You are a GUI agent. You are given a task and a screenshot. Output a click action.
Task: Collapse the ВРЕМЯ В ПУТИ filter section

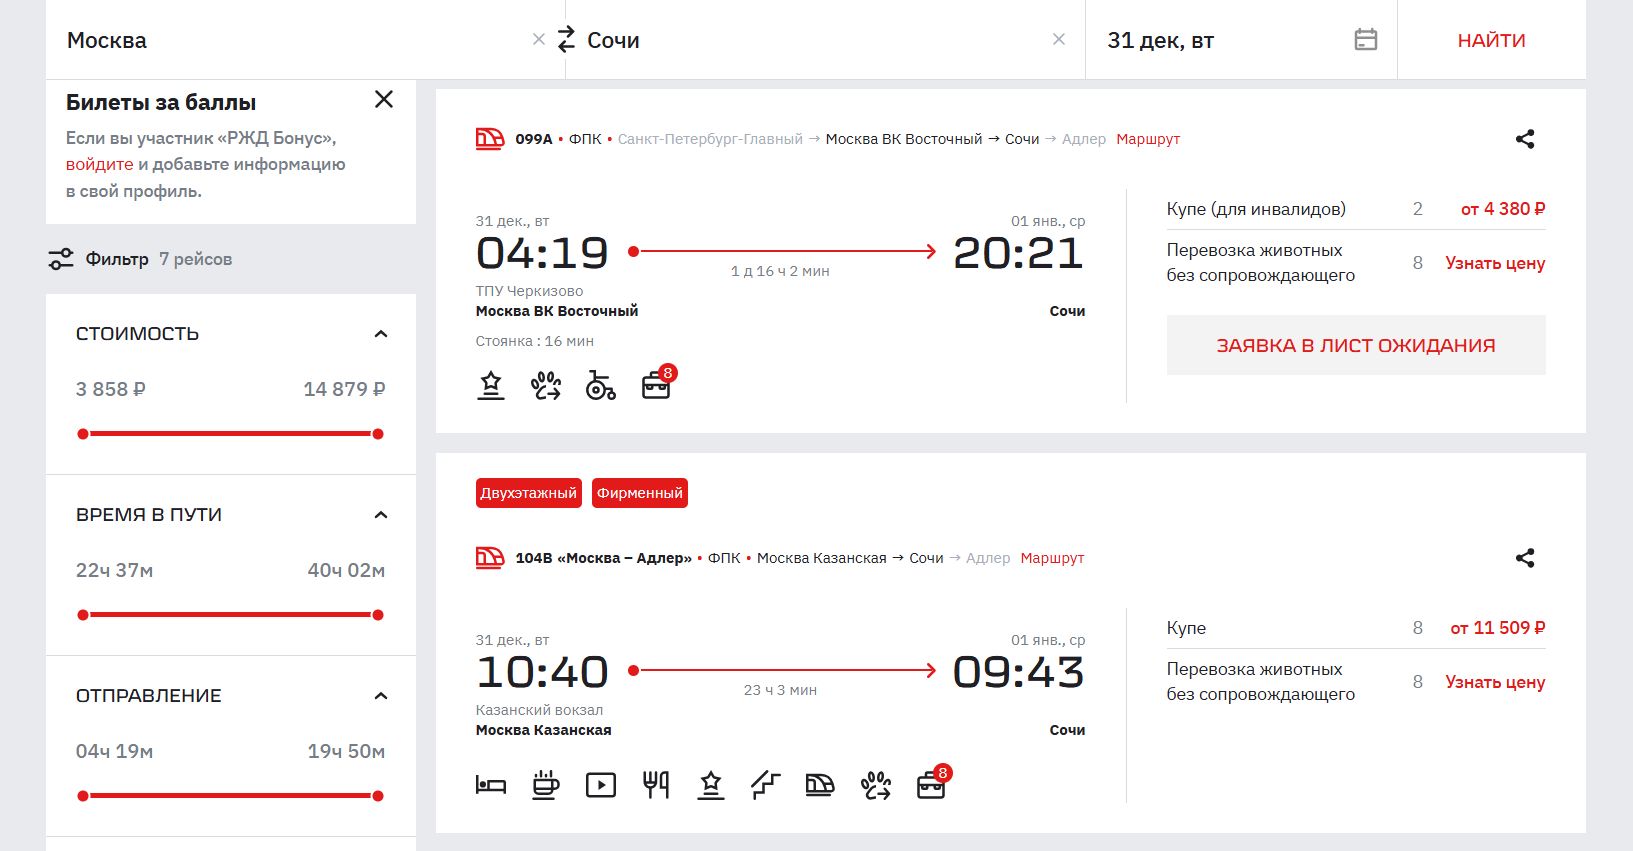380,515
